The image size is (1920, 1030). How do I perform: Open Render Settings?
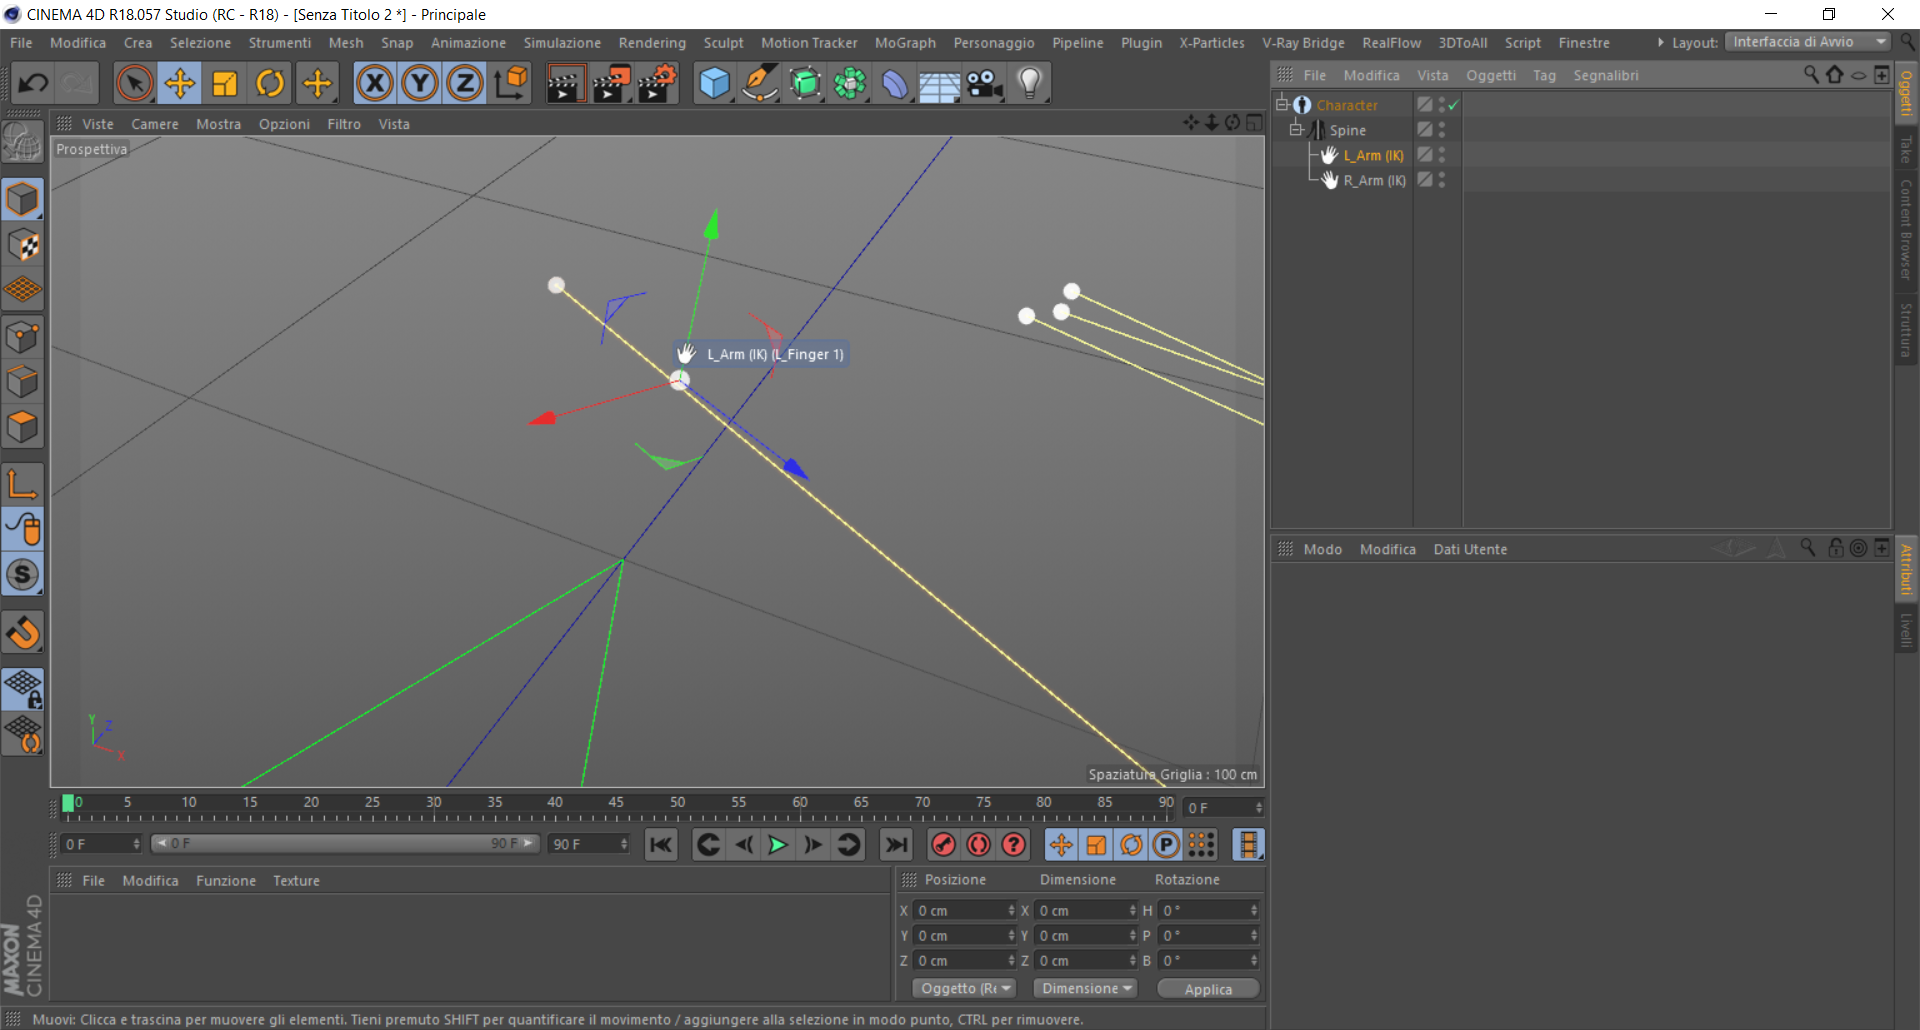coord(657,83)
